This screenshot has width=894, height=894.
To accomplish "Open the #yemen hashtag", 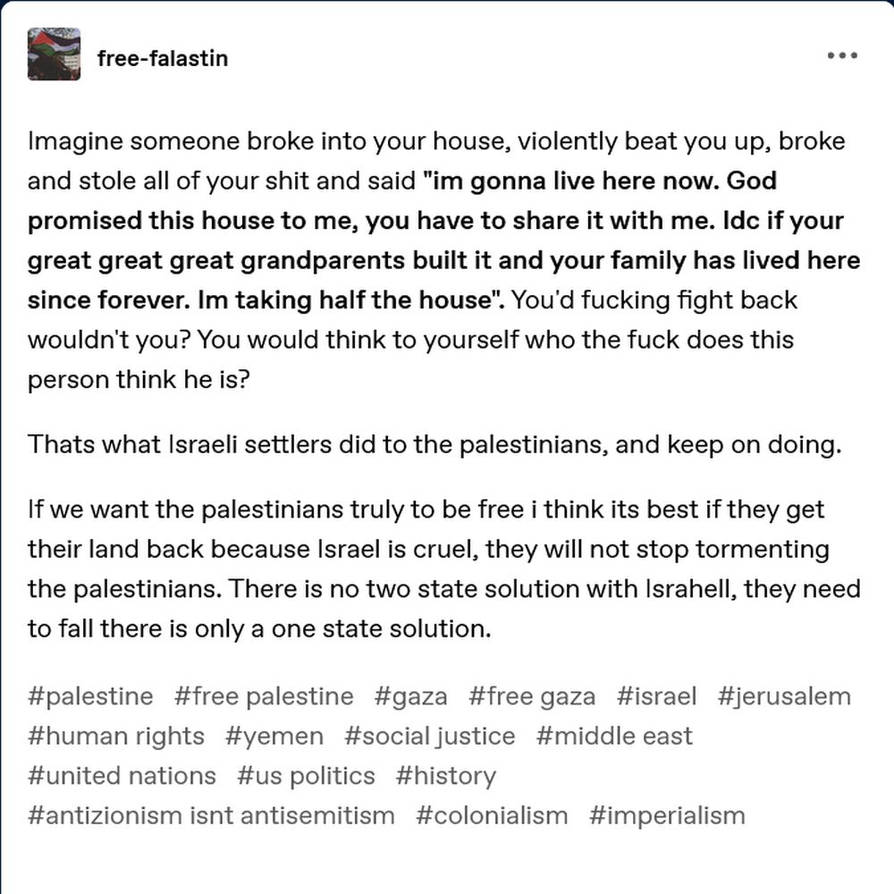I will pyautogui.click(x=274, y=736).
